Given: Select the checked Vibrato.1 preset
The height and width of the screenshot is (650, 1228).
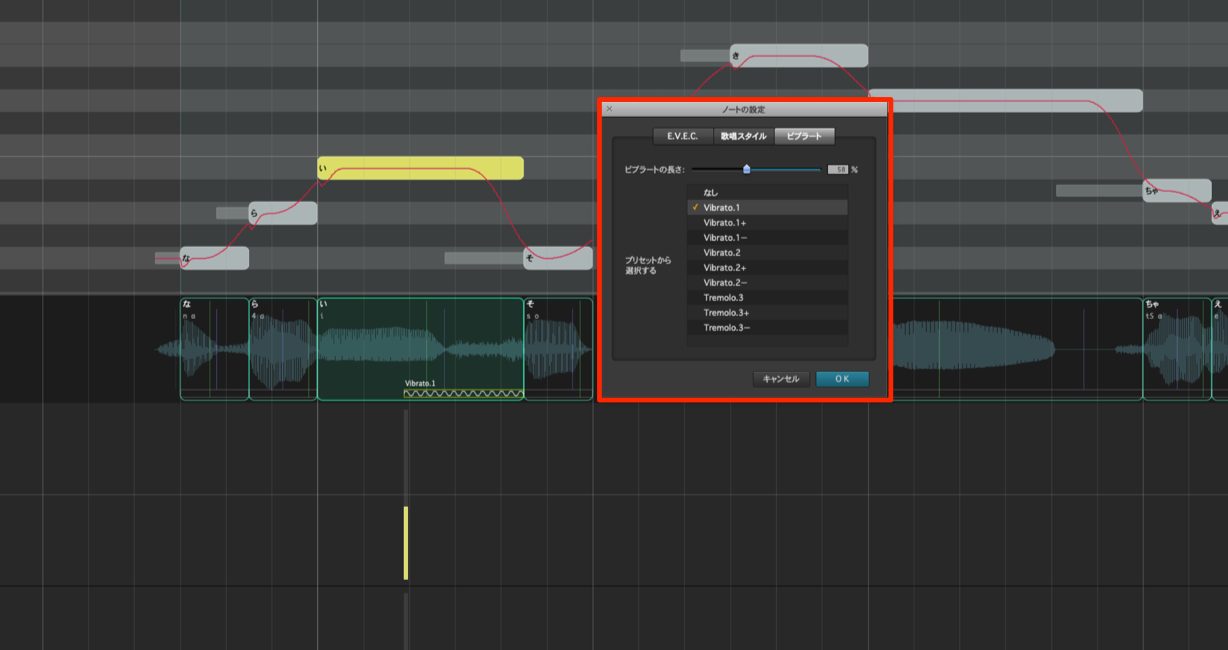Looking at the screenshot, I should (768, 207).
